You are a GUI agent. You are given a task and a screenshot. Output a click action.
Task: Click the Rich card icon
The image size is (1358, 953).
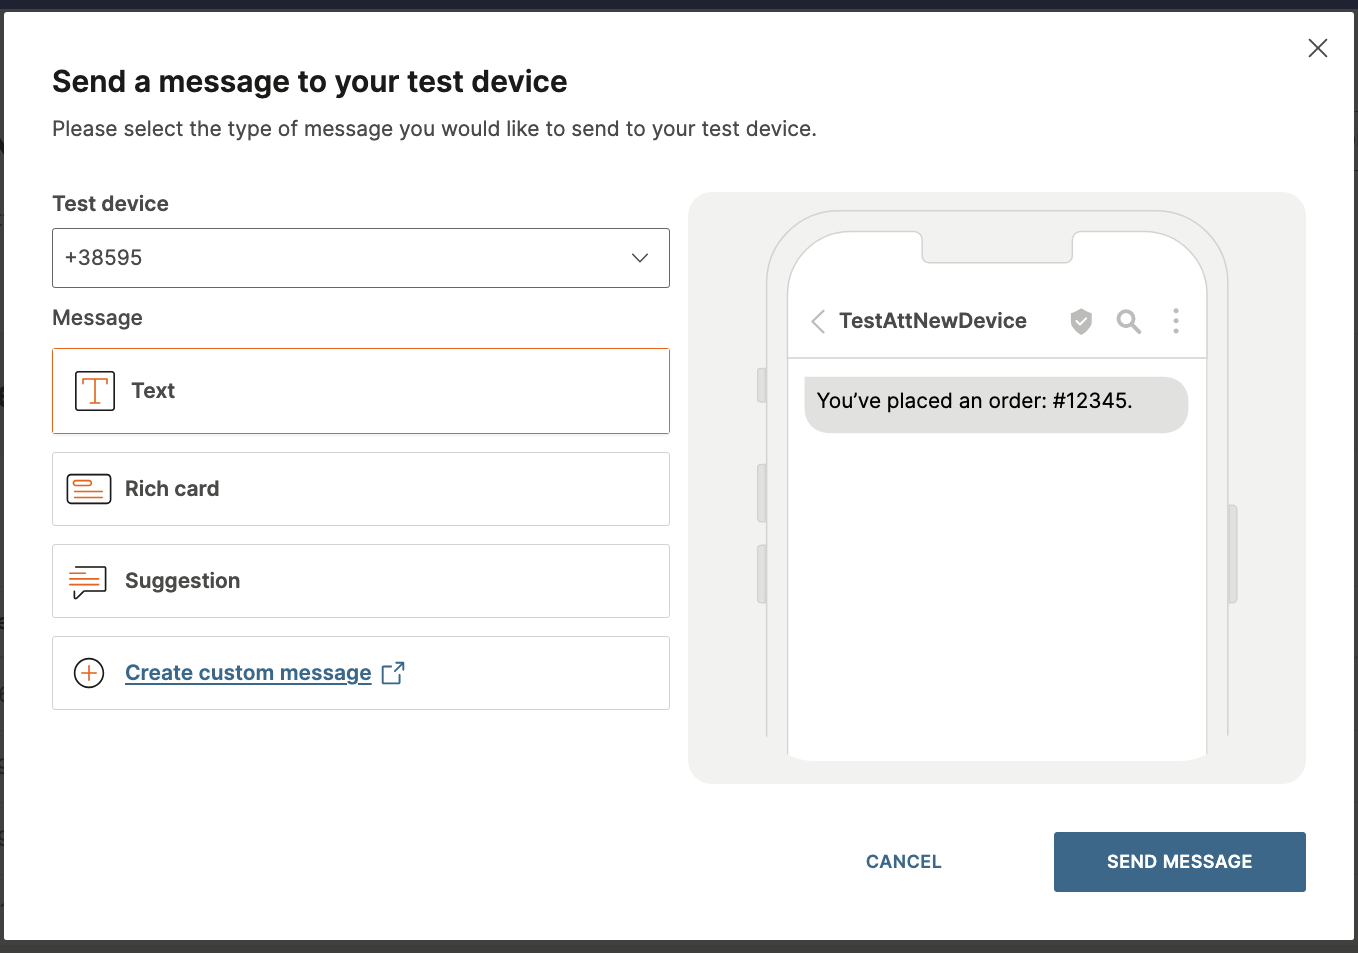88,489
